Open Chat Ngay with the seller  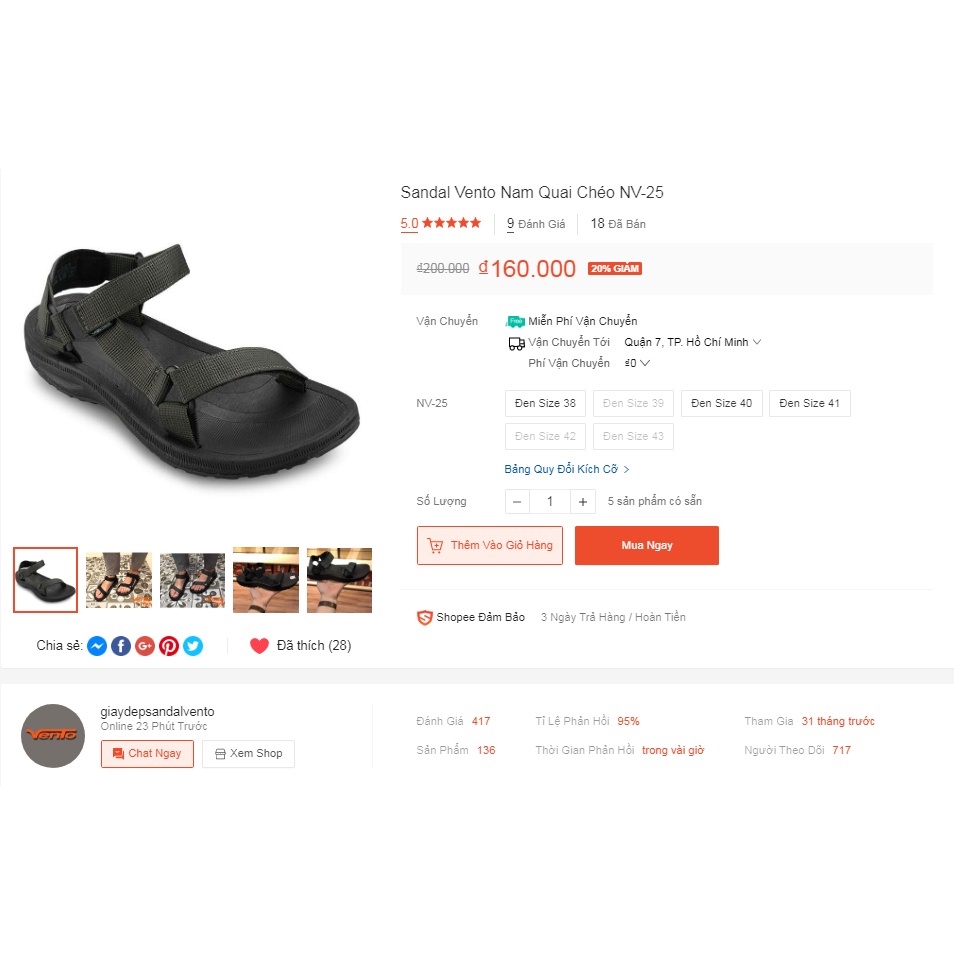point(147,754)
